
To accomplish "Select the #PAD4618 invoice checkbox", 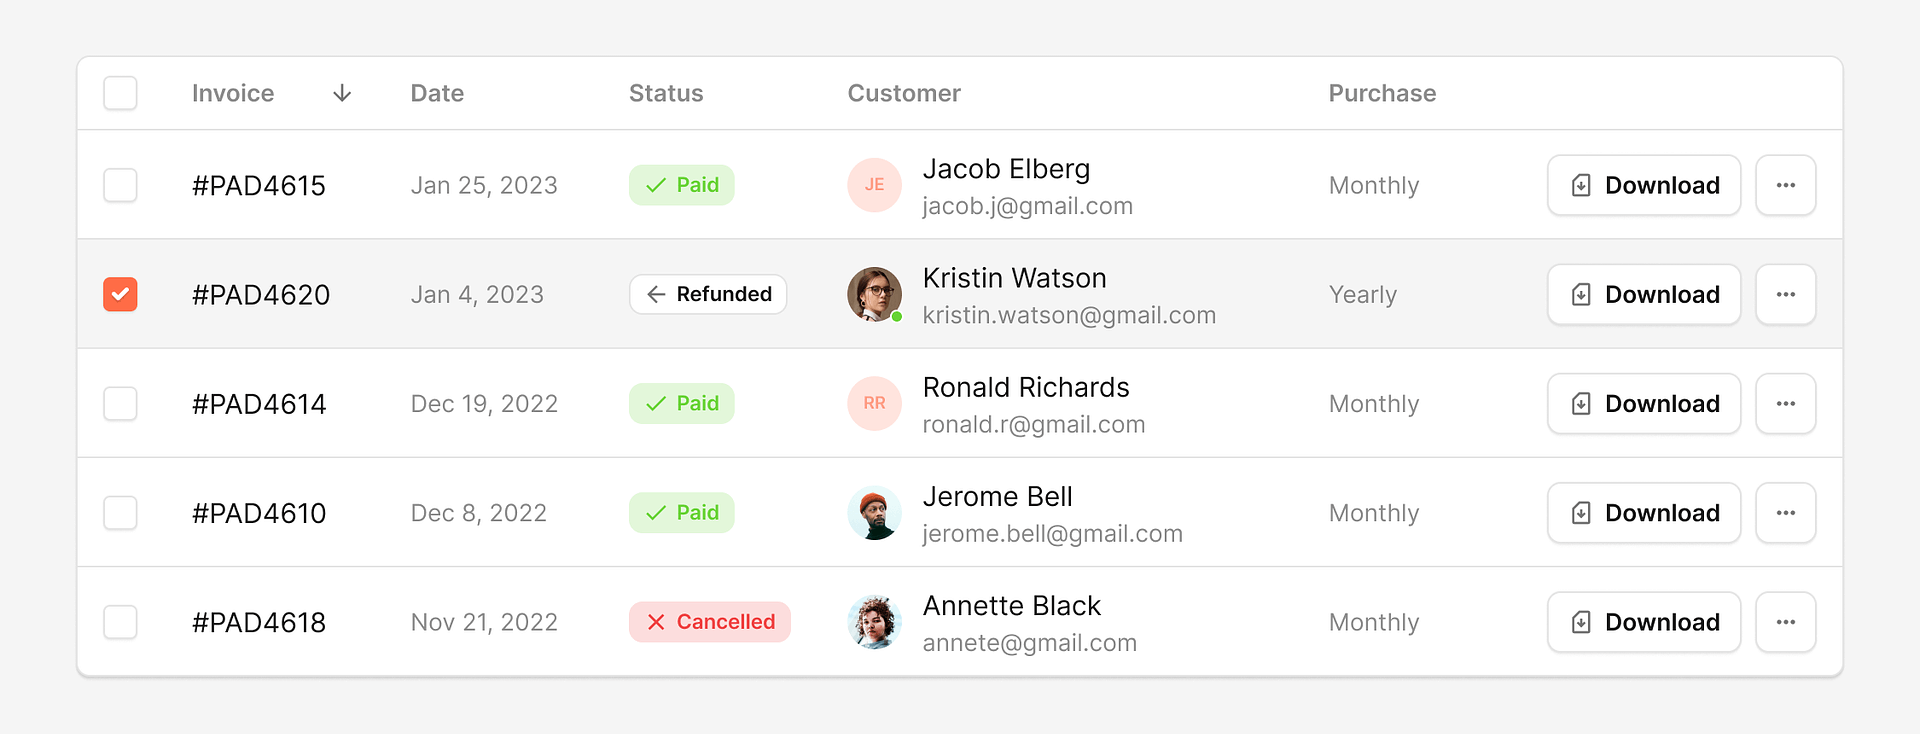I will point(120,622).
